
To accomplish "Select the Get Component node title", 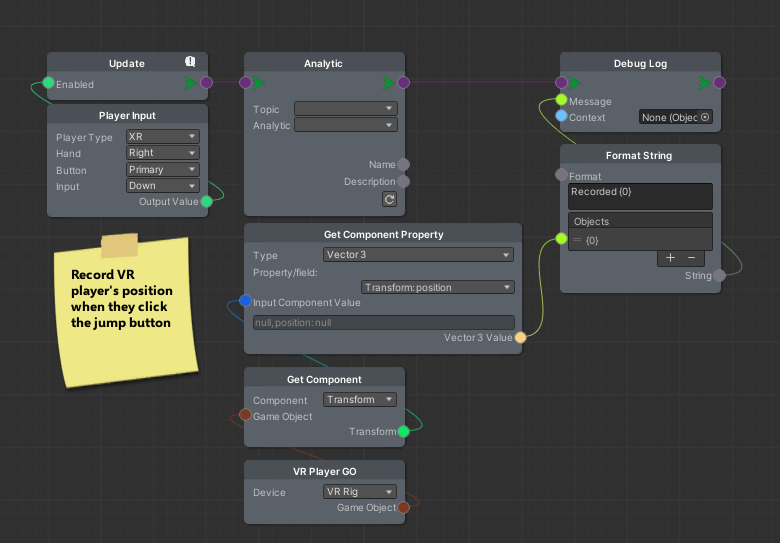I will 324,379.
